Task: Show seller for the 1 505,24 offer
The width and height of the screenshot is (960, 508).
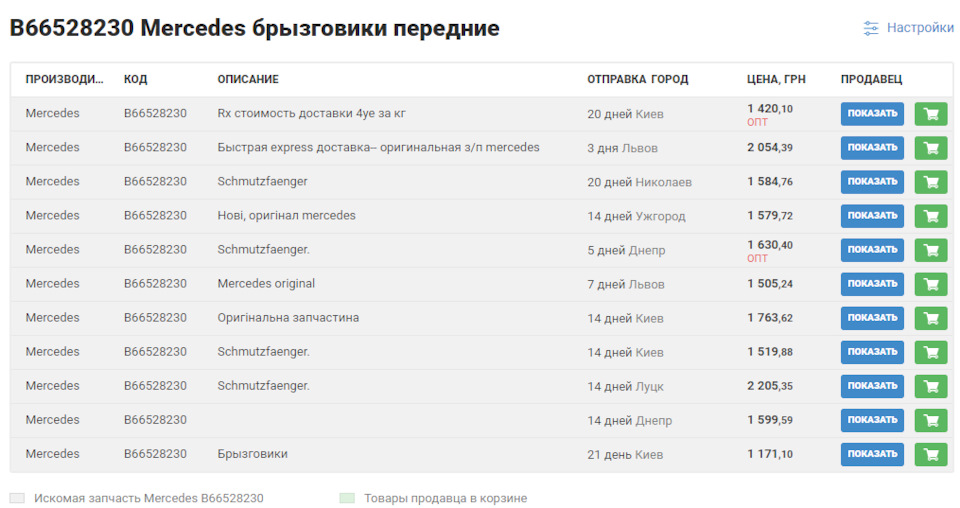Action: pyautogui.click(x=872, y=284)
